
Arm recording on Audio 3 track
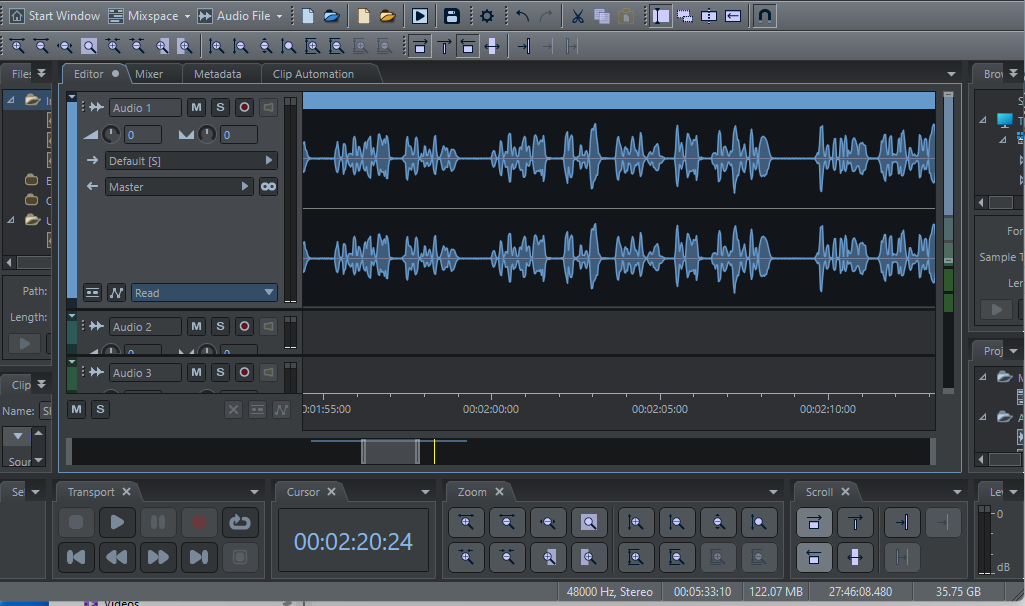tap(244, 373)
